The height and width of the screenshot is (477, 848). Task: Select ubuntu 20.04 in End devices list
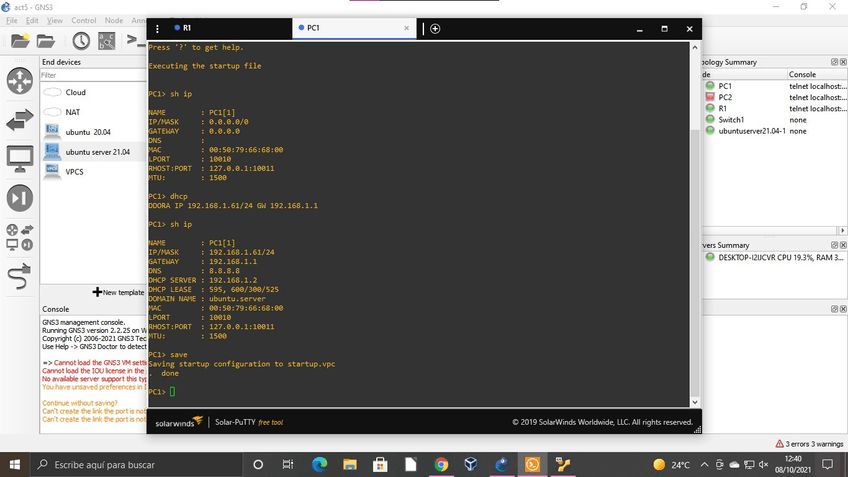click(88, 132)
